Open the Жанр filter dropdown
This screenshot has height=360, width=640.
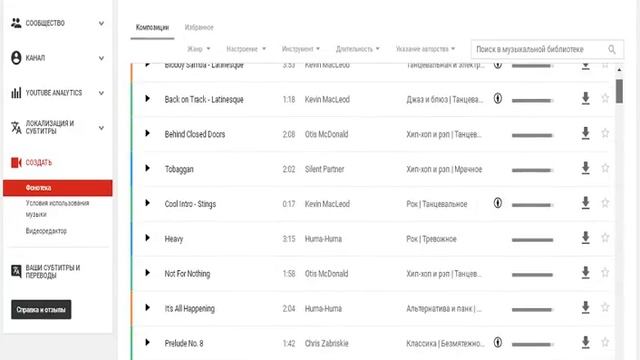tap(199, 49)
